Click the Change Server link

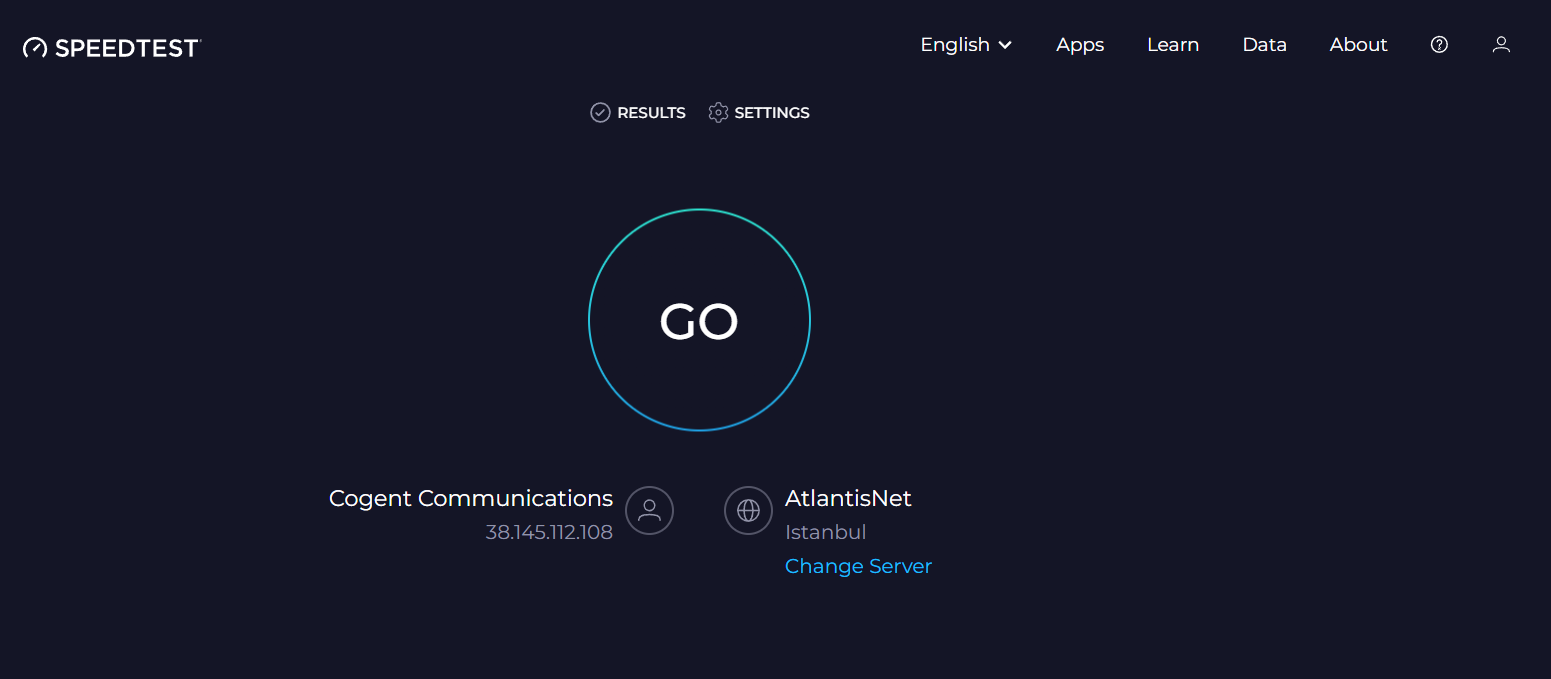click(x=858, y=566)
